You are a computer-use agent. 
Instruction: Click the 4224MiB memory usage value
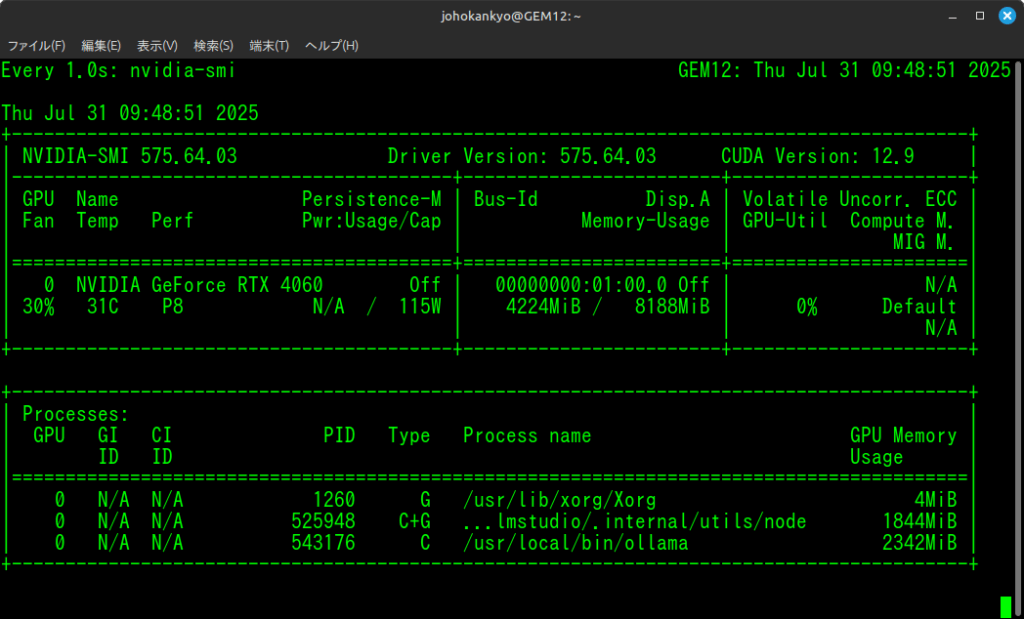[544, 306]
